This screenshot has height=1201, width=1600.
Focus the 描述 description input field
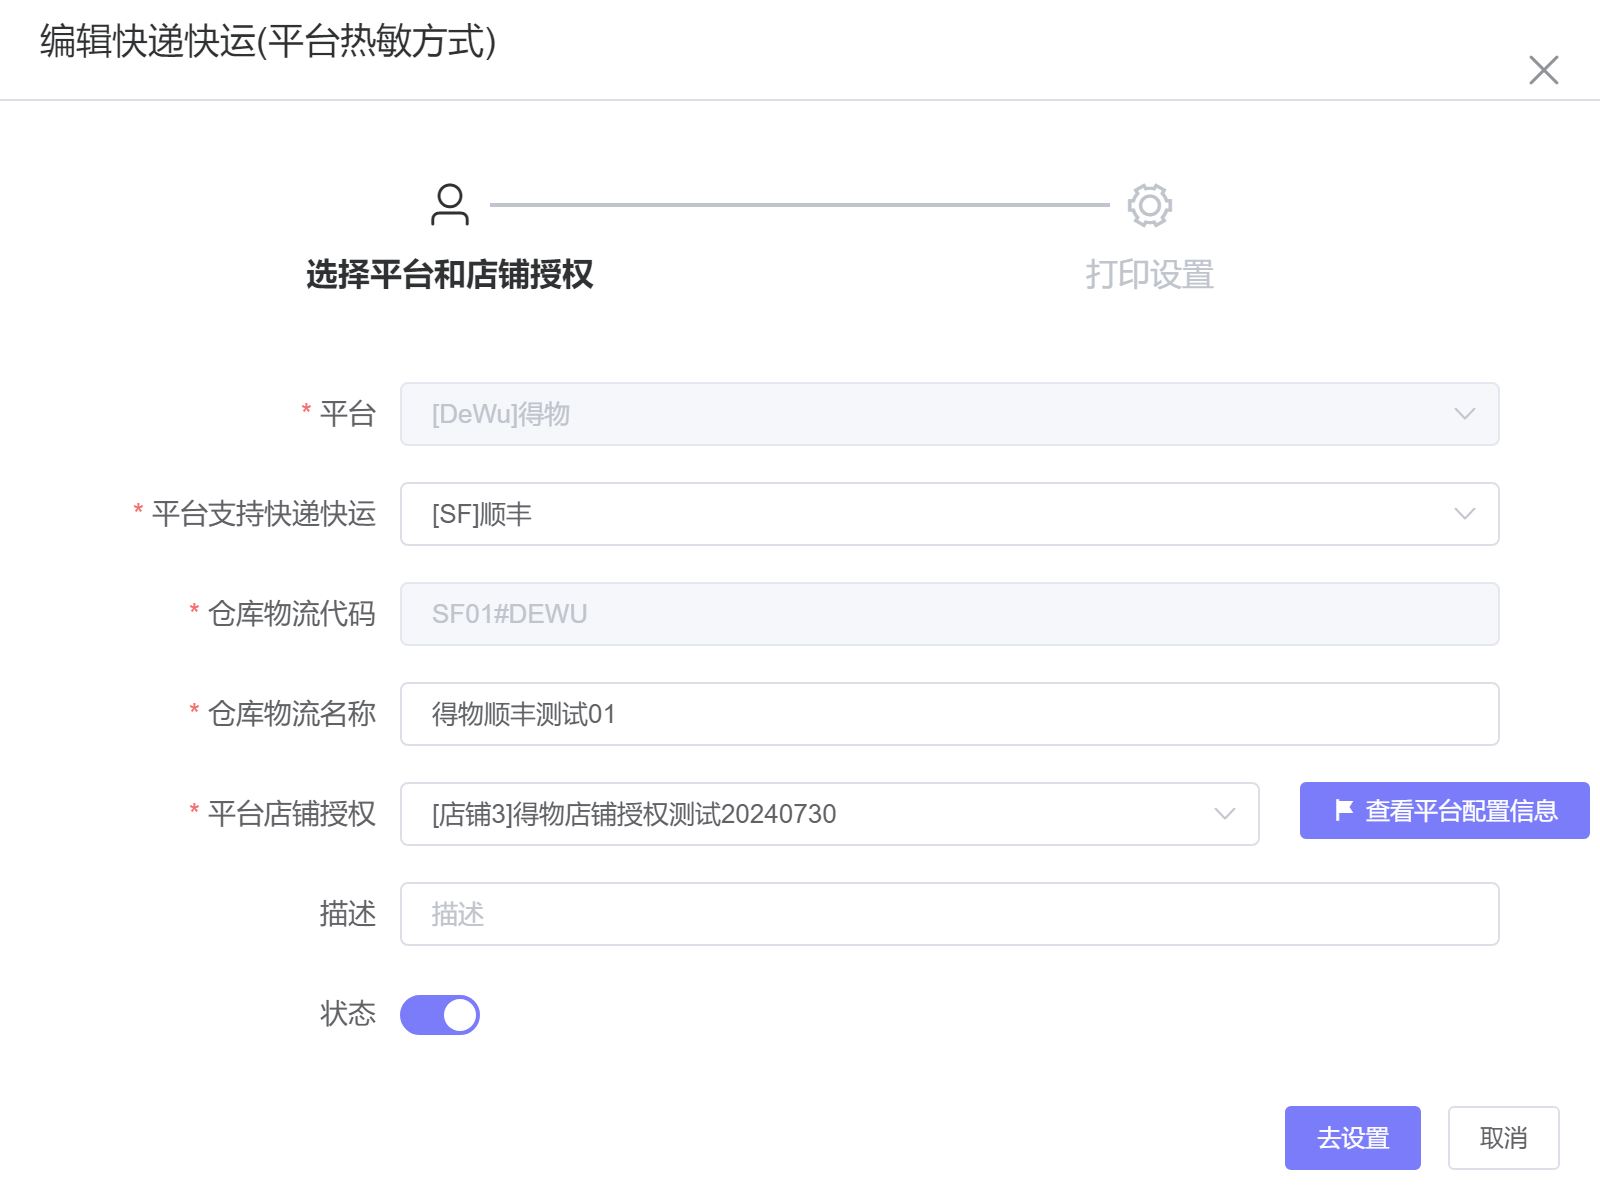tap(948, 914)
